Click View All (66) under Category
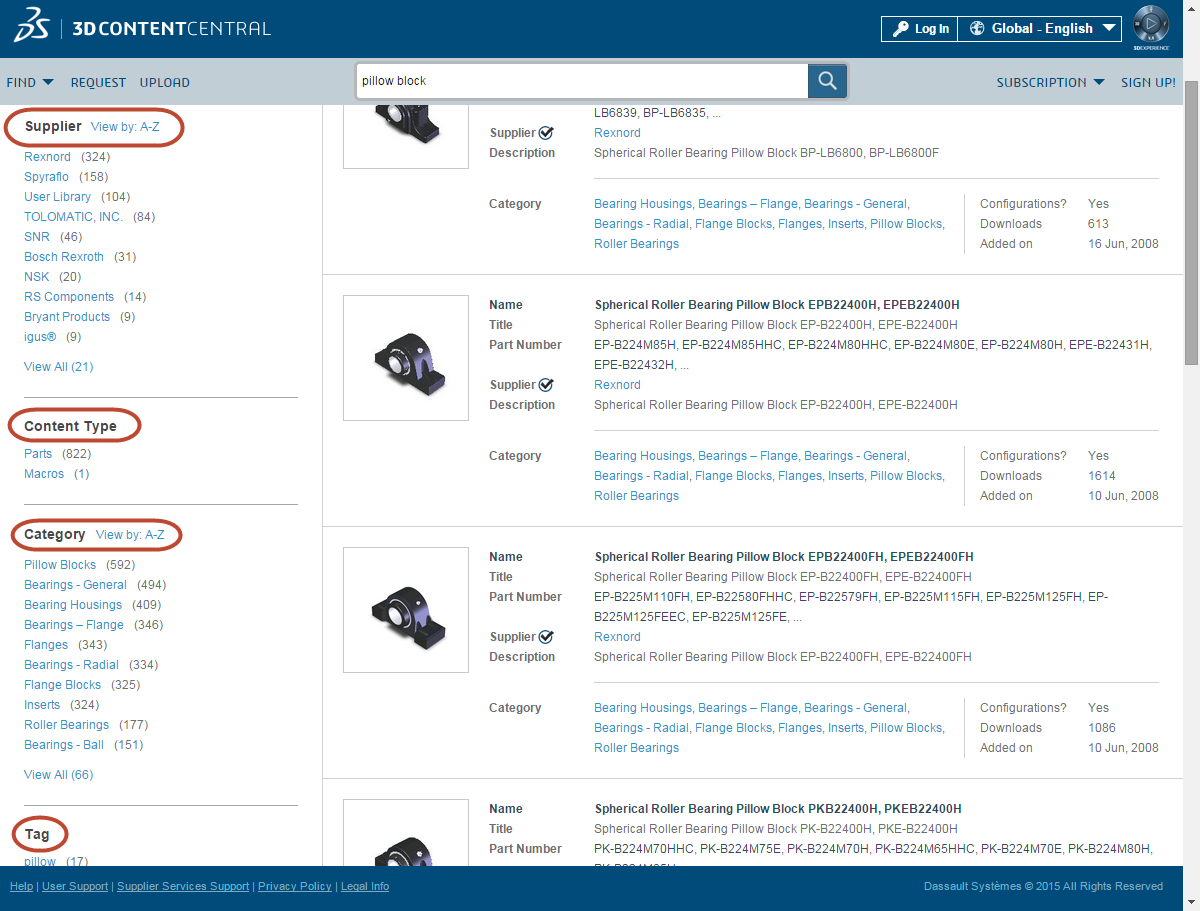 click(58, 774)
